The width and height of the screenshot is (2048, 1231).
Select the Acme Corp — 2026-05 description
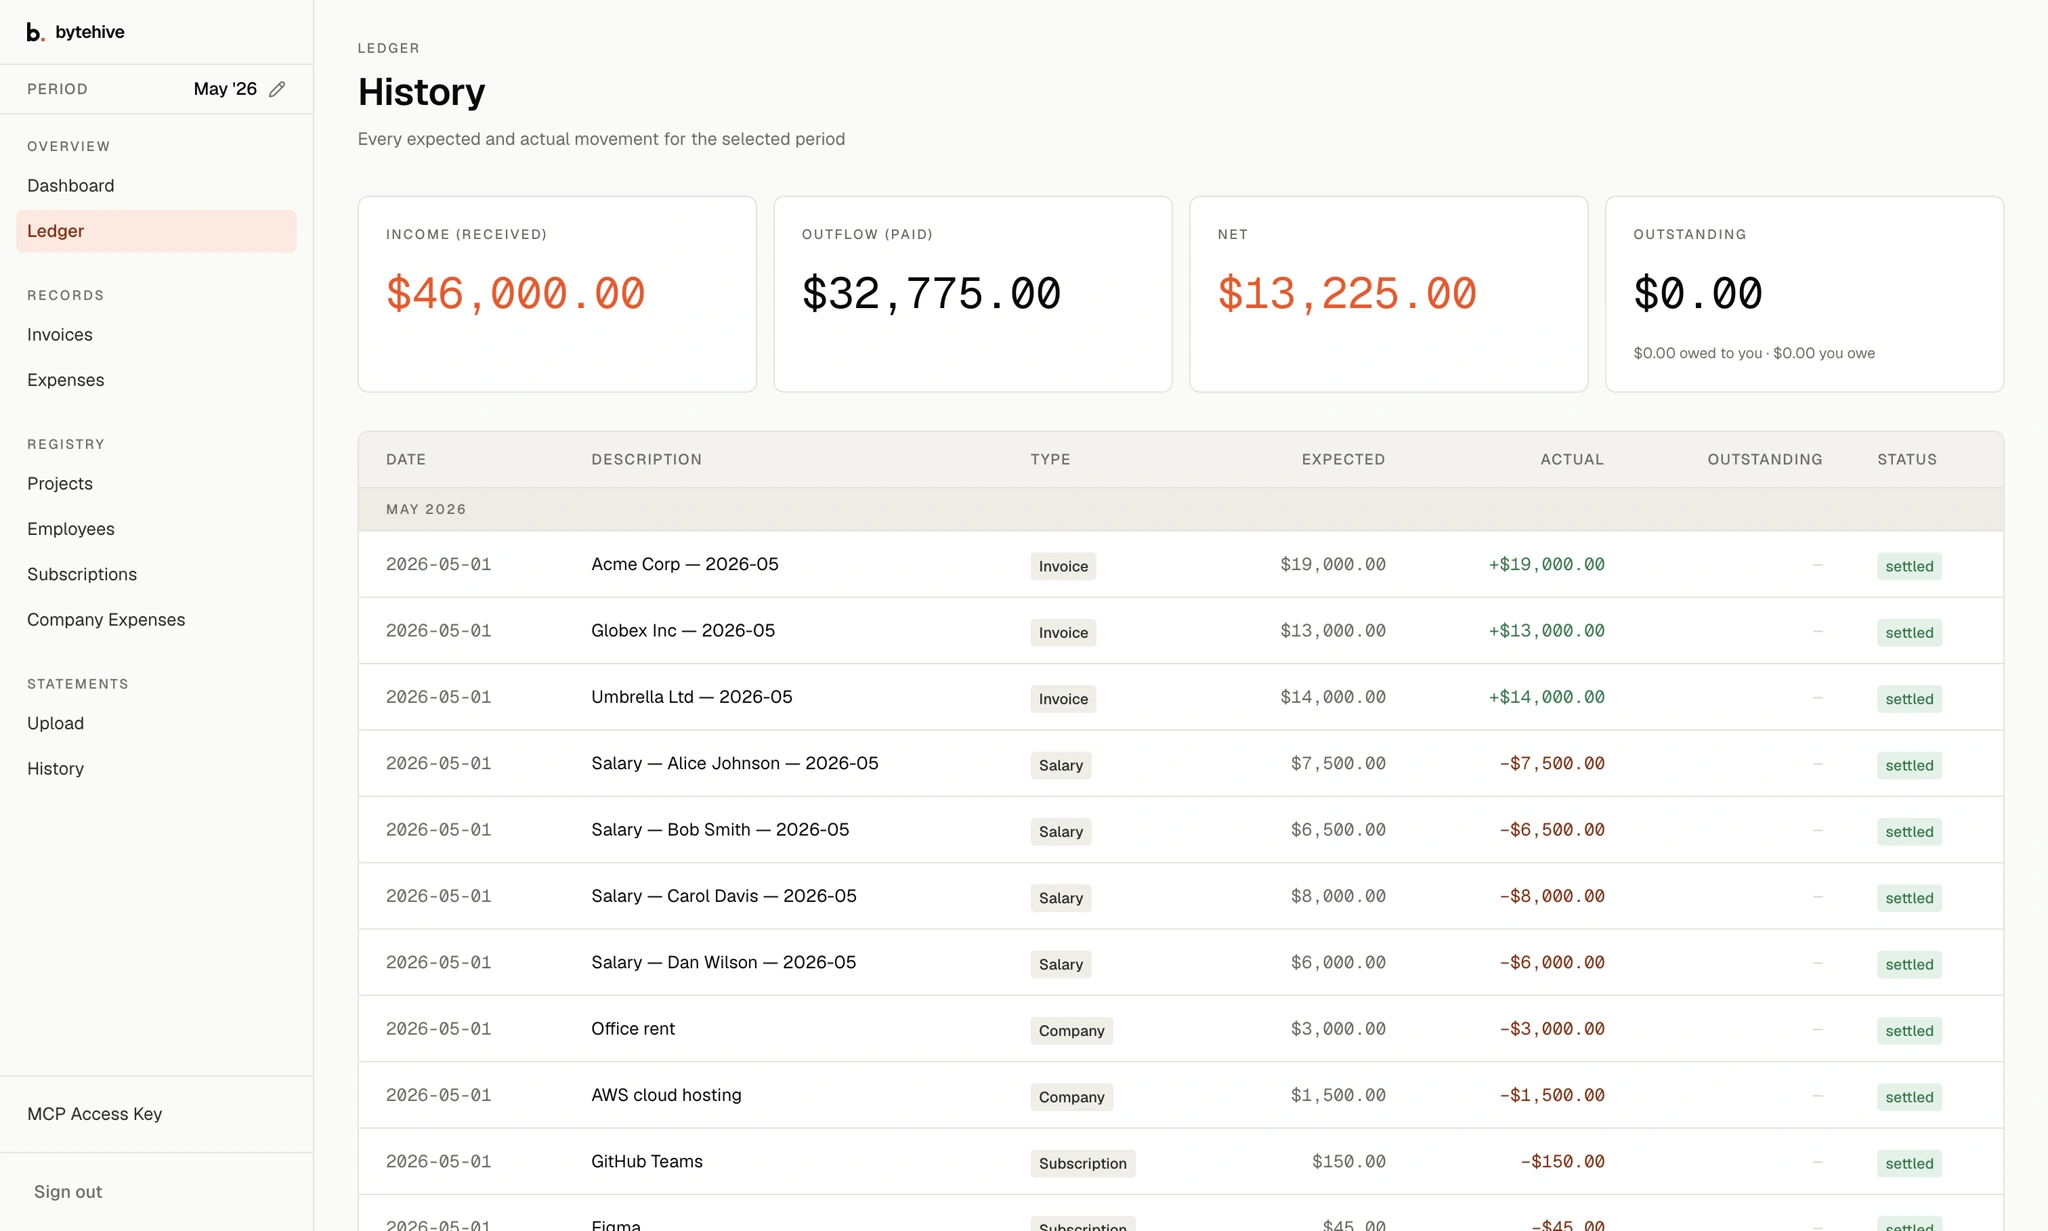pos(685,564)
